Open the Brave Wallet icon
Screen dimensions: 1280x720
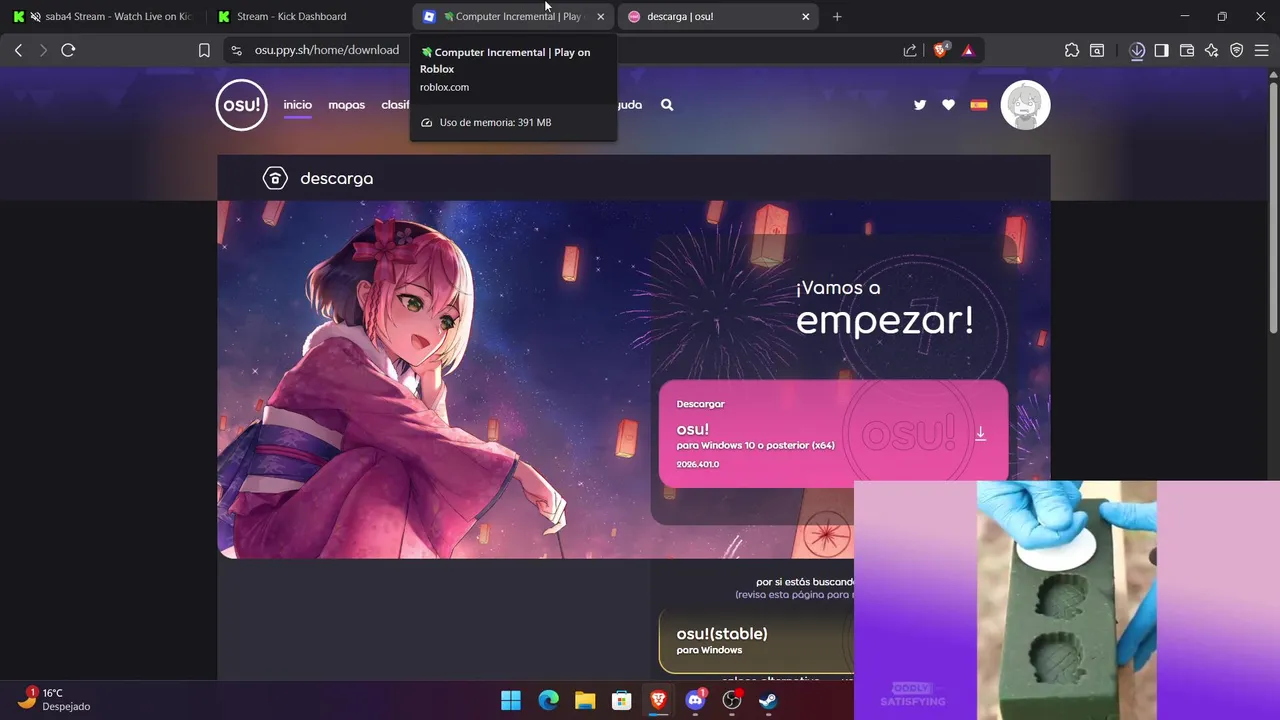1187,50
